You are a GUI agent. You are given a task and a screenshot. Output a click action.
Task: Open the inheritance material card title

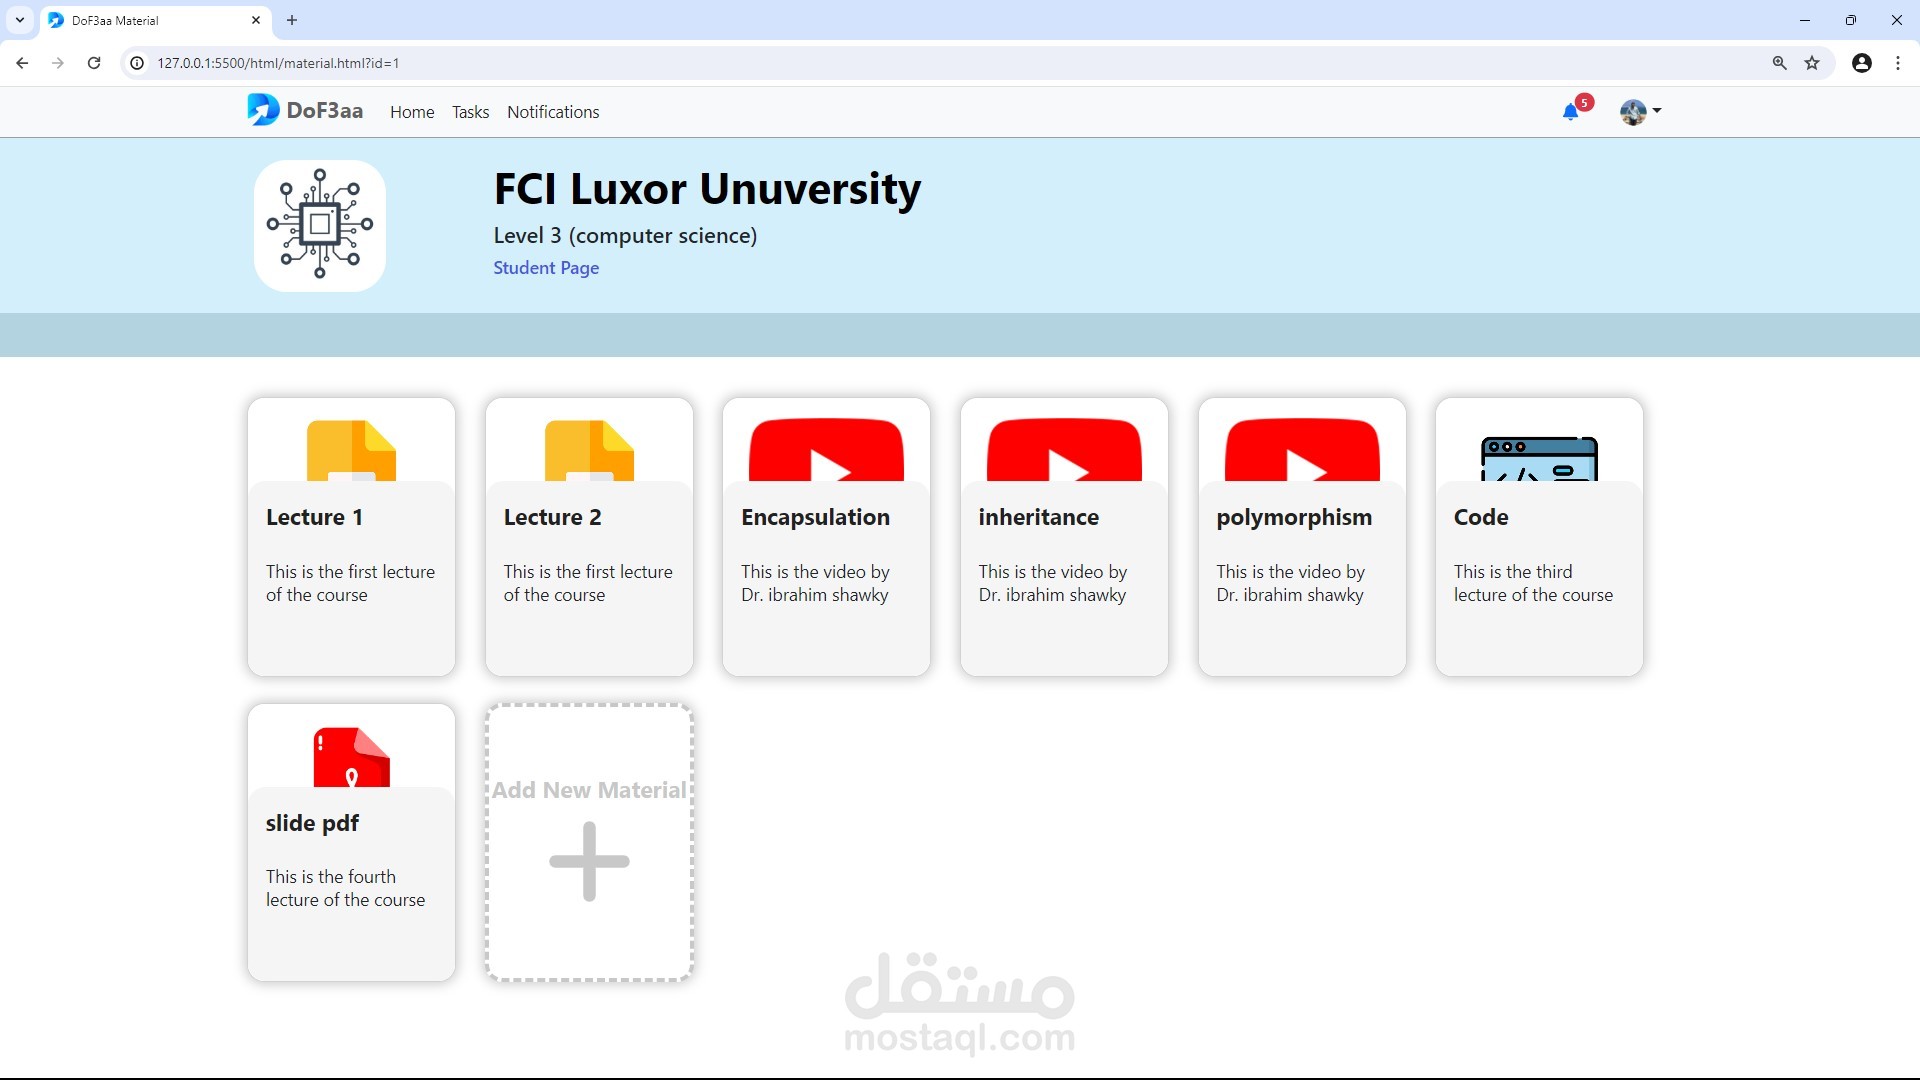click(x=1038, y=517)
